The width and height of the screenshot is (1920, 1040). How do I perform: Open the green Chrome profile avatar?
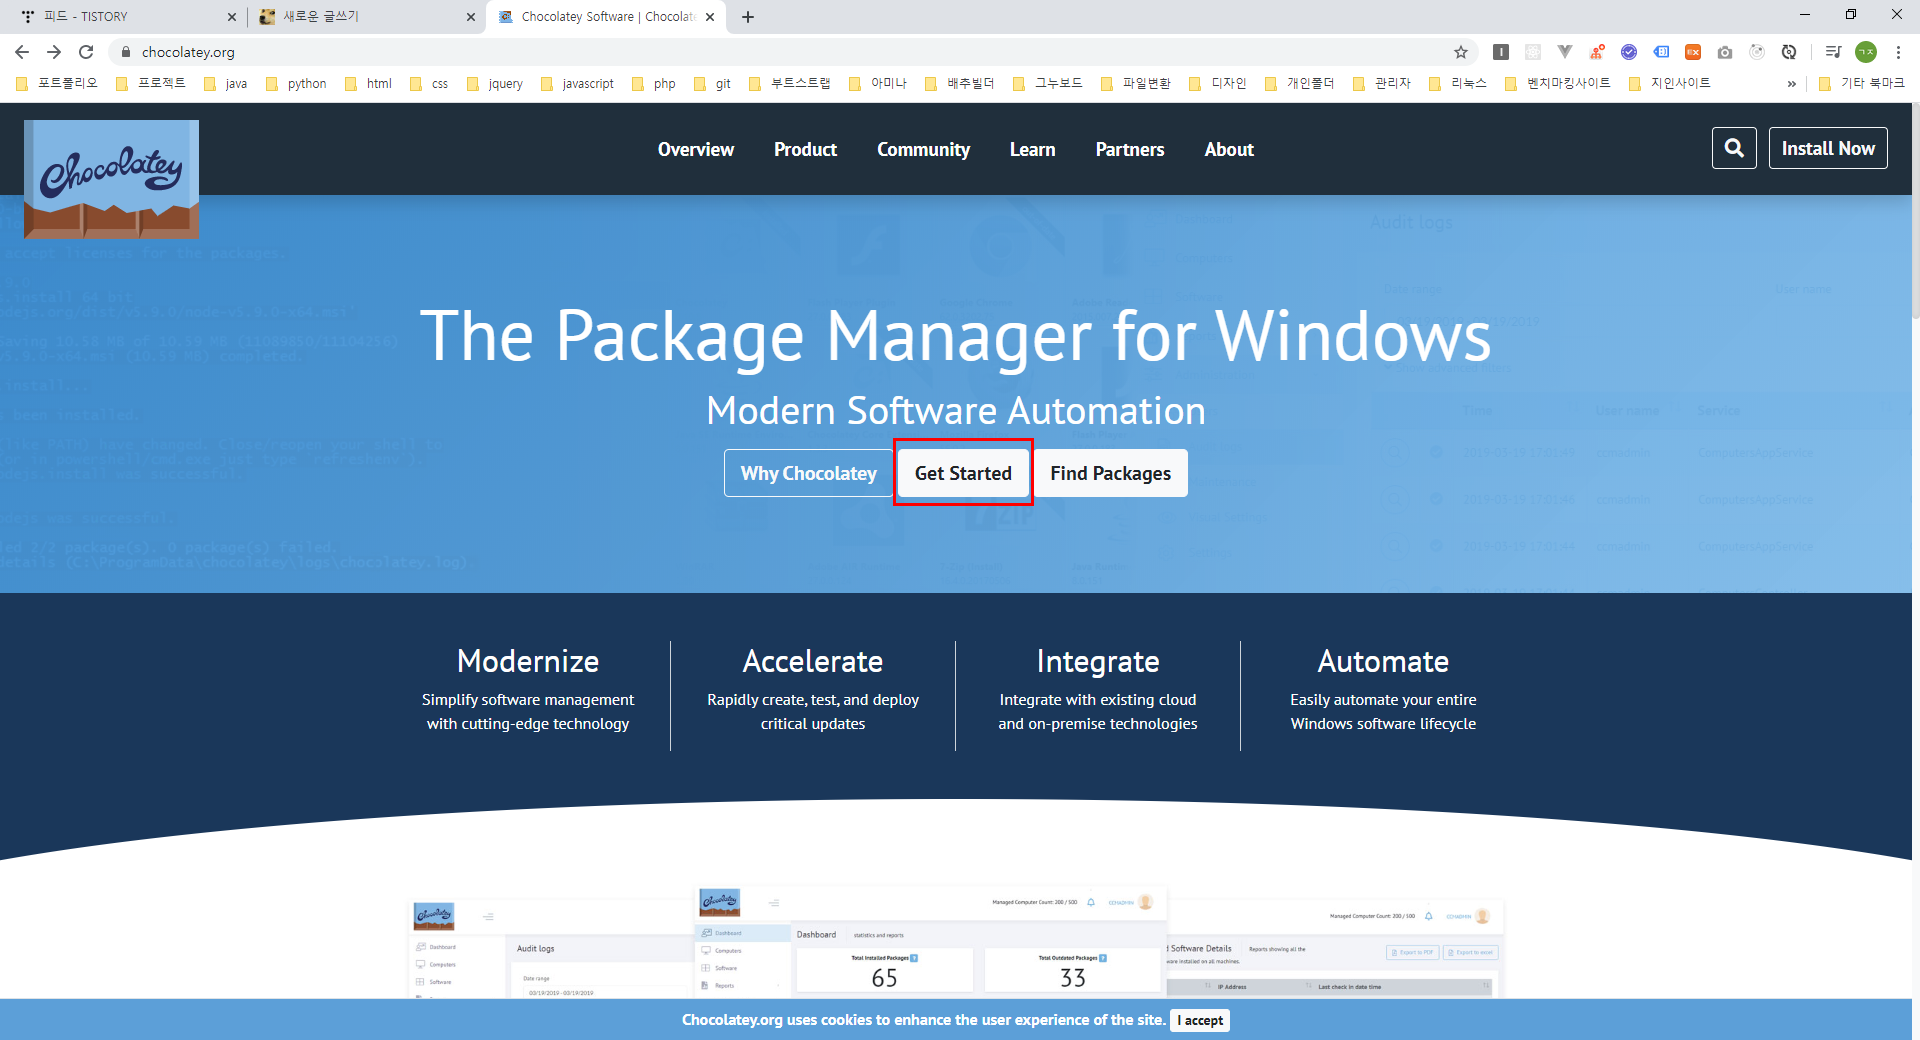[x=1866, y=52]
